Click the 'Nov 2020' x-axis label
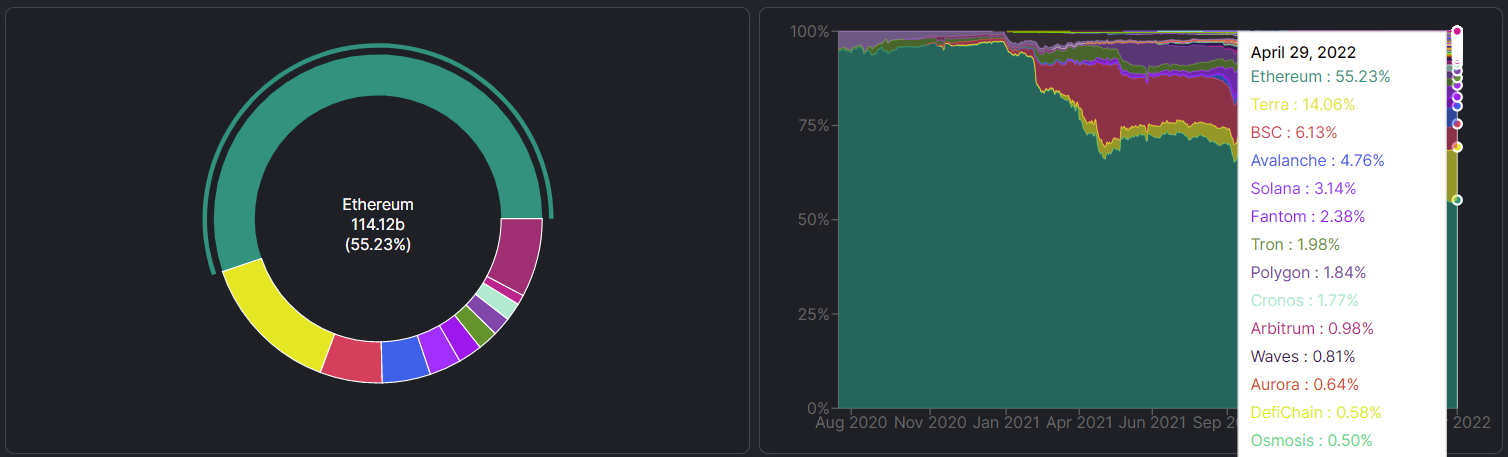Screen dimensions: 1508x457 (929, 423)
